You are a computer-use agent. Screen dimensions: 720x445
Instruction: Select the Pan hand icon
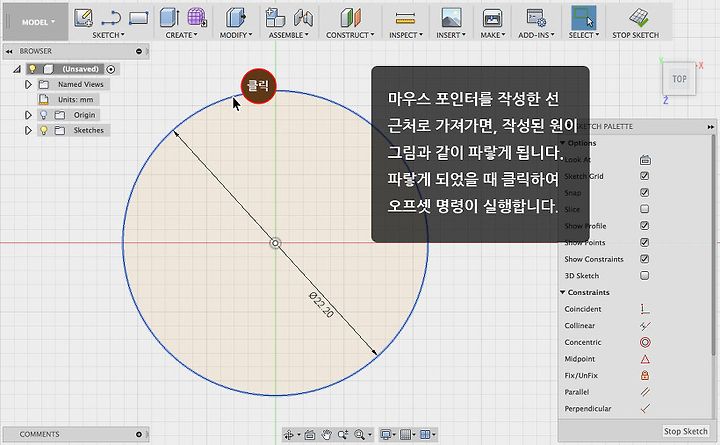click(326, 434)
